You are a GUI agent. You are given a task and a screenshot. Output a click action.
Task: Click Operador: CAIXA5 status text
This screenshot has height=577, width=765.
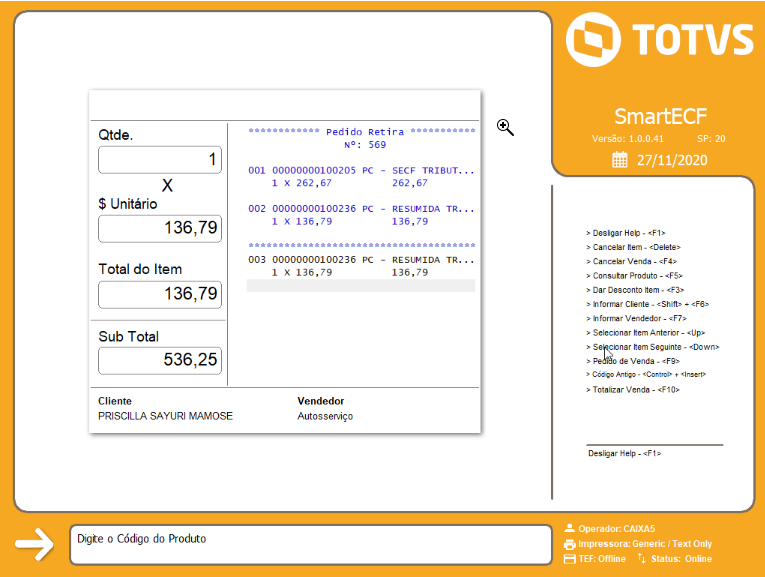617,529
